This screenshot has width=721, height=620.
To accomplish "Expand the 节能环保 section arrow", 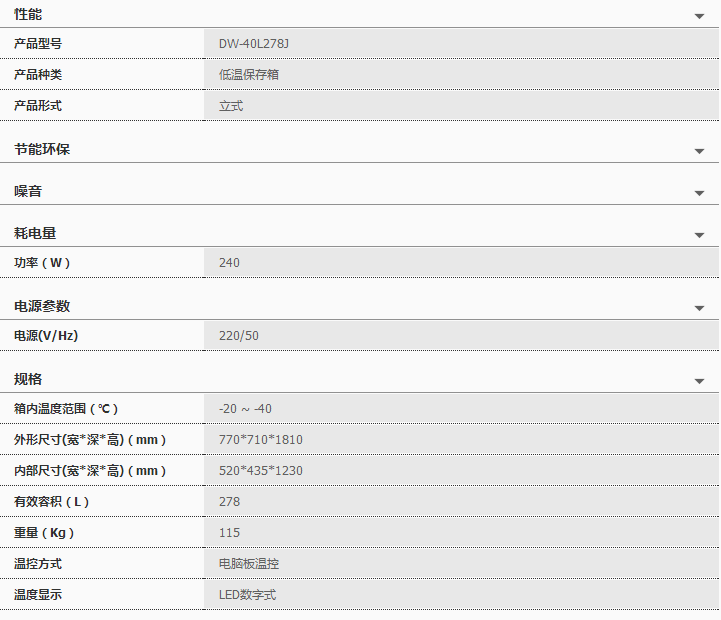I will tap(699, 151).
